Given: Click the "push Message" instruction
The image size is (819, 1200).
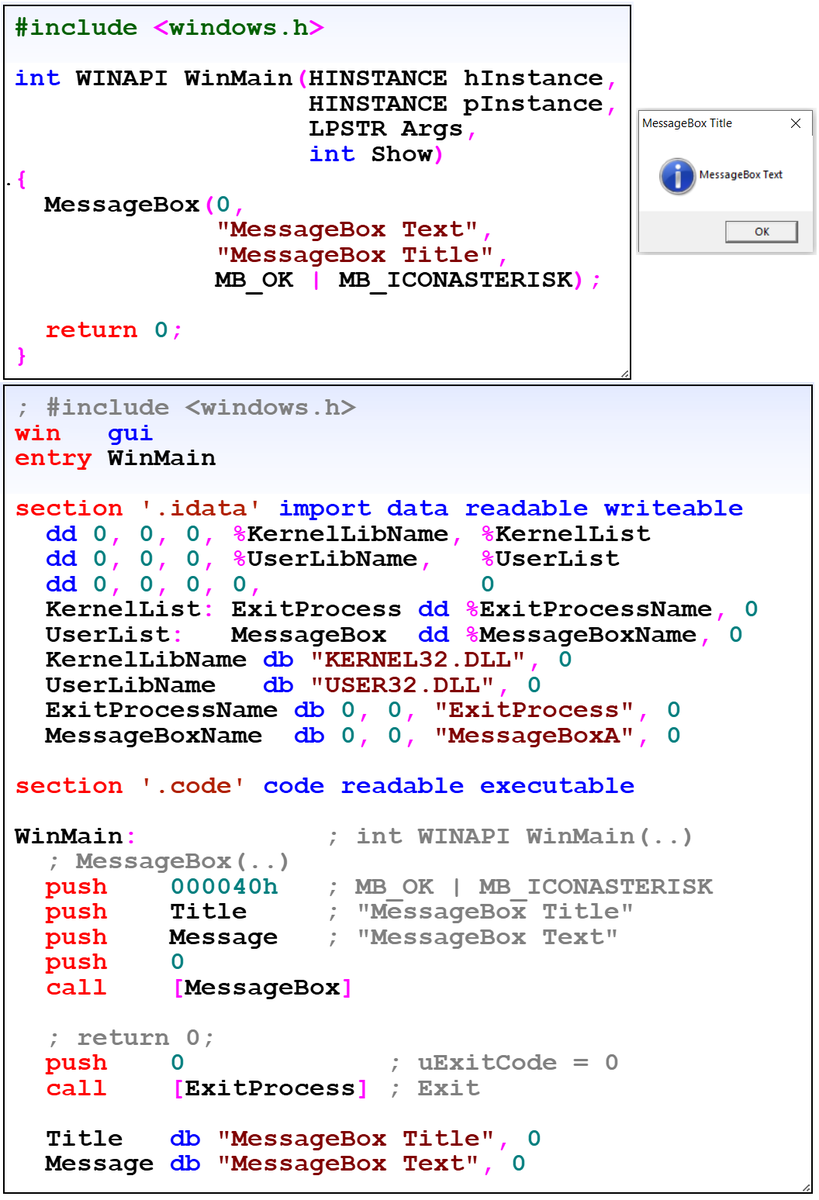Looking at the screenshot, I should [162, 937].
